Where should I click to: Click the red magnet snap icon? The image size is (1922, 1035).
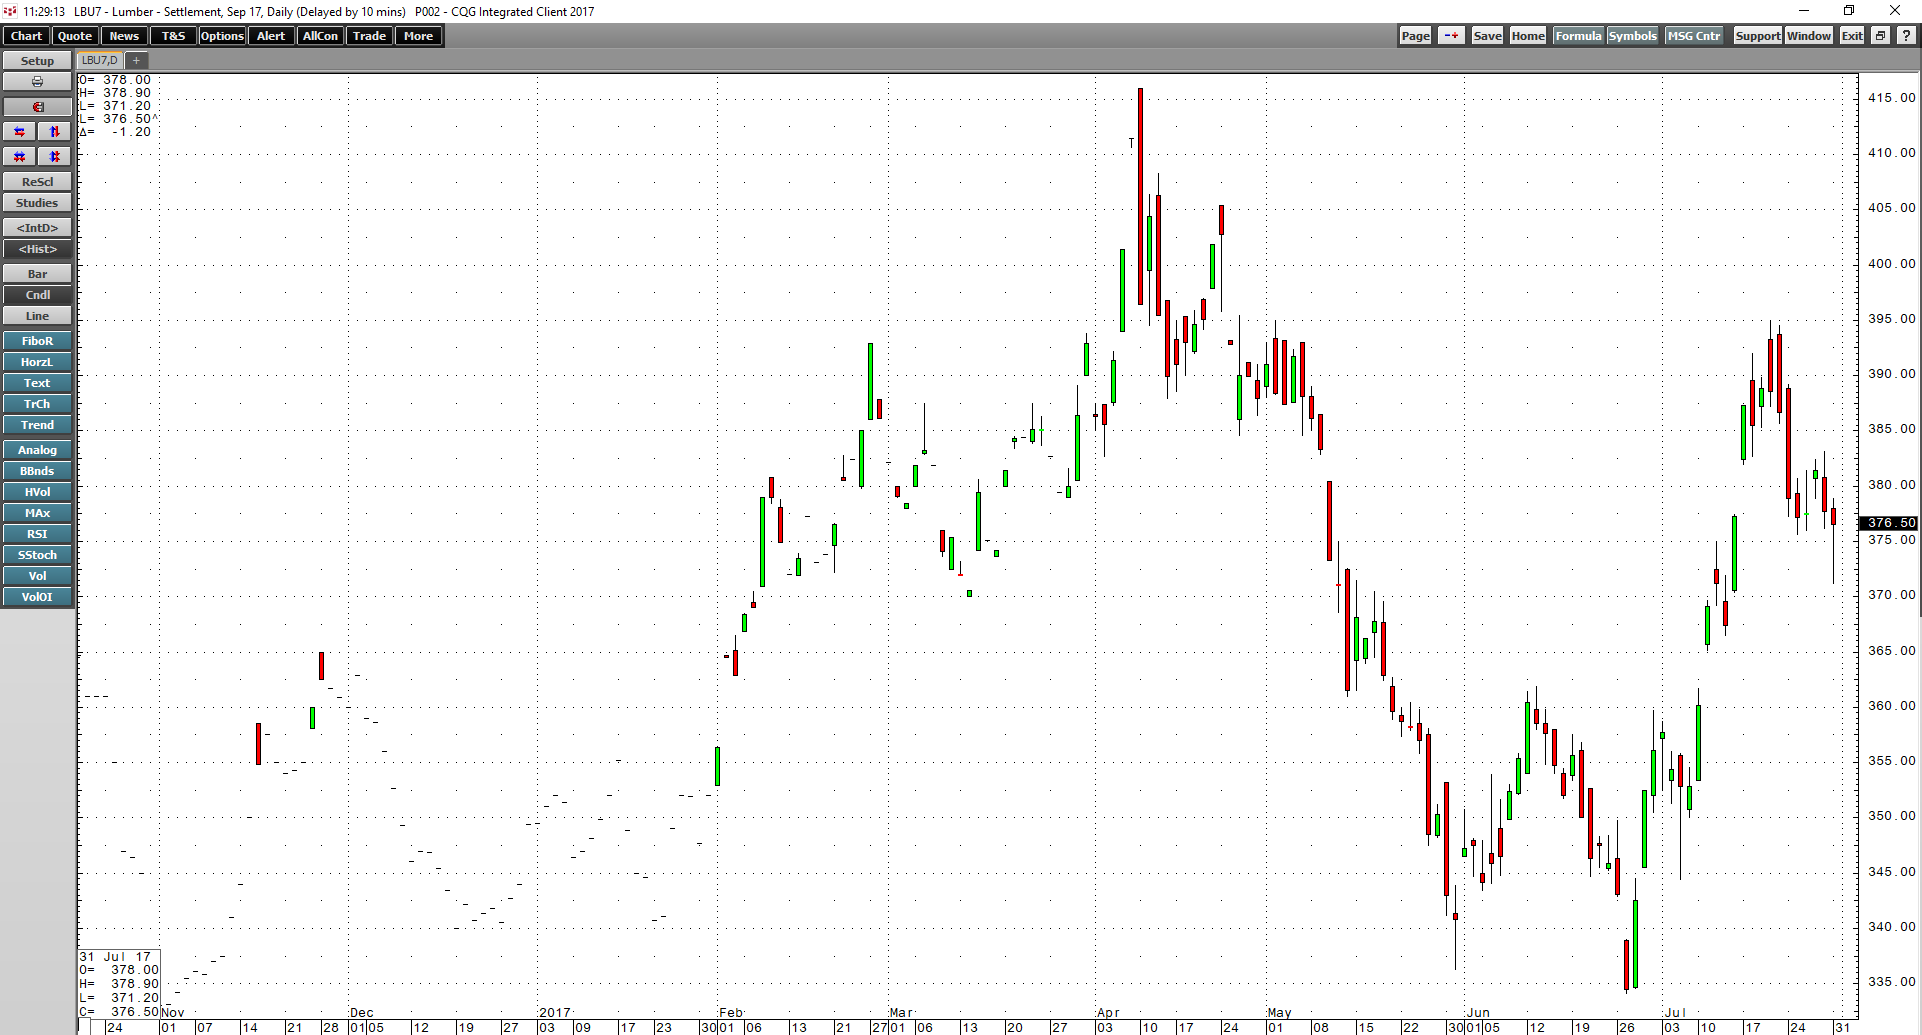coord(37,107)
